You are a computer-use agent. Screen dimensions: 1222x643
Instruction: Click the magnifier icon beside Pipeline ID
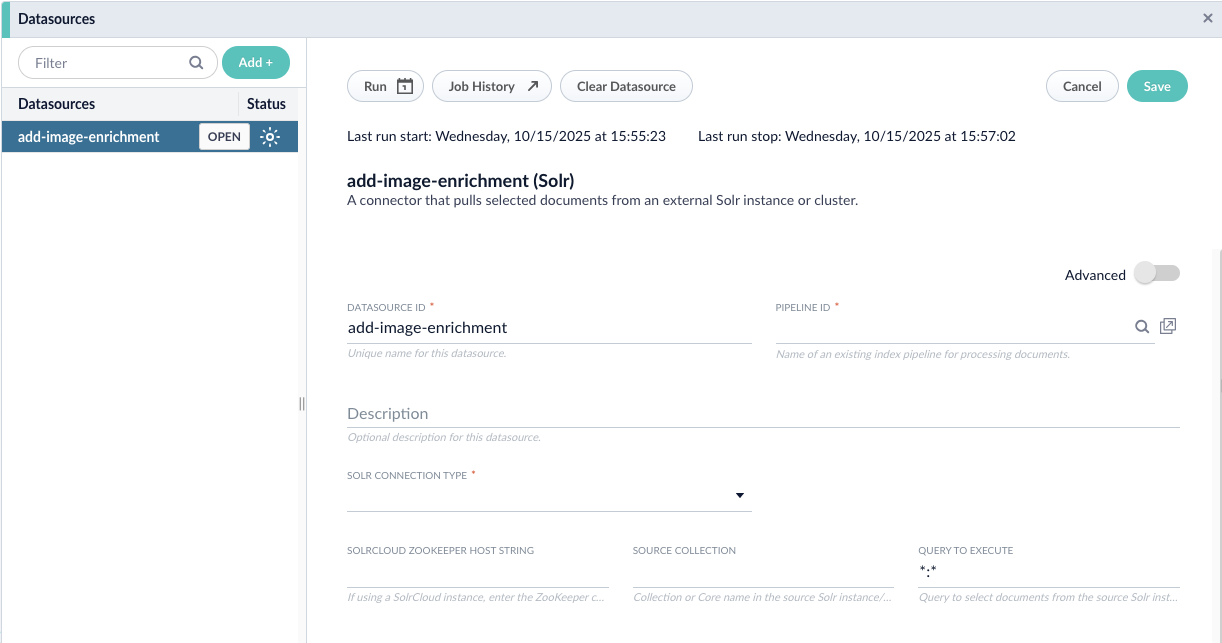pyautogui.click(x=1142, y=327)
